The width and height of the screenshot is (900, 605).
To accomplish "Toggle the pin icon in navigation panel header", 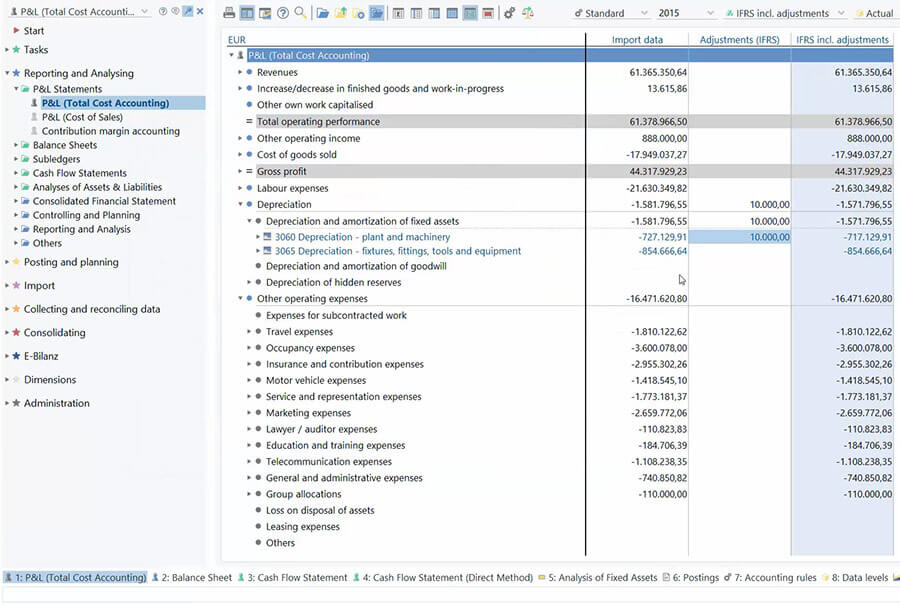I will click(187, 11).
